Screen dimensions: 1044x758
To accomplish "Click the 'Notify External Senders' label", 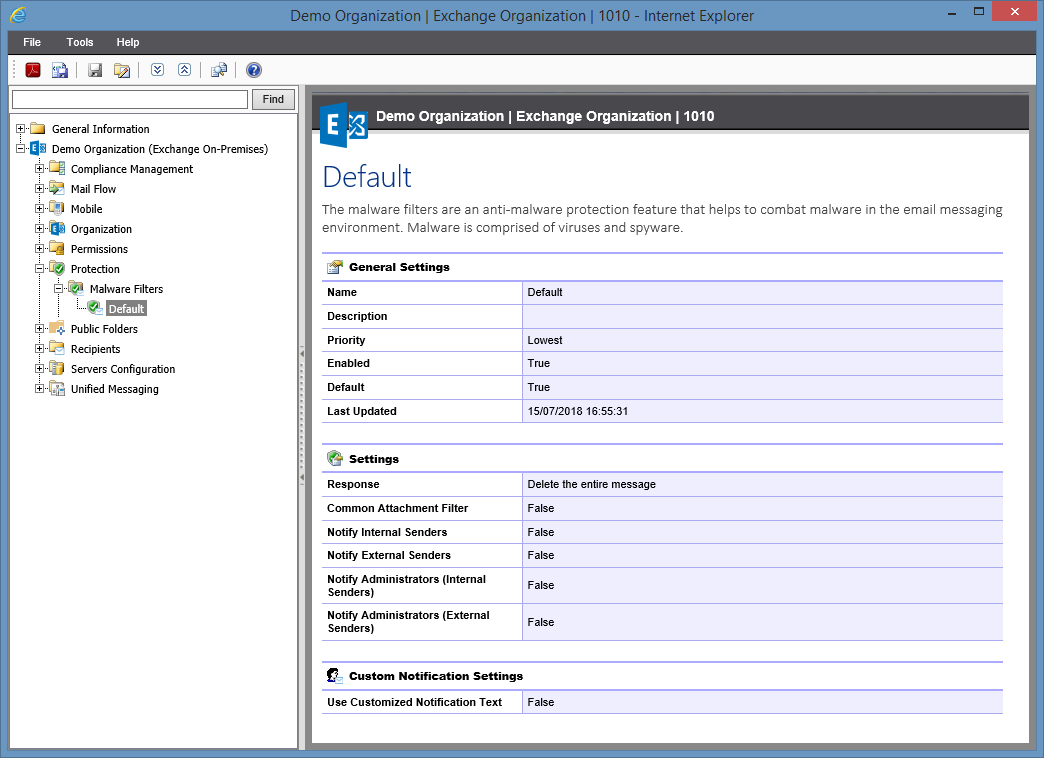I will [389, 555].
